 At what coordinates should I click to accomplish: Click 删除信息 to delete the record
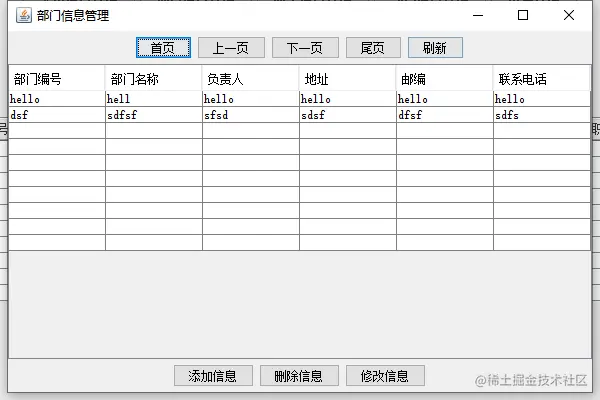[299, 376]
